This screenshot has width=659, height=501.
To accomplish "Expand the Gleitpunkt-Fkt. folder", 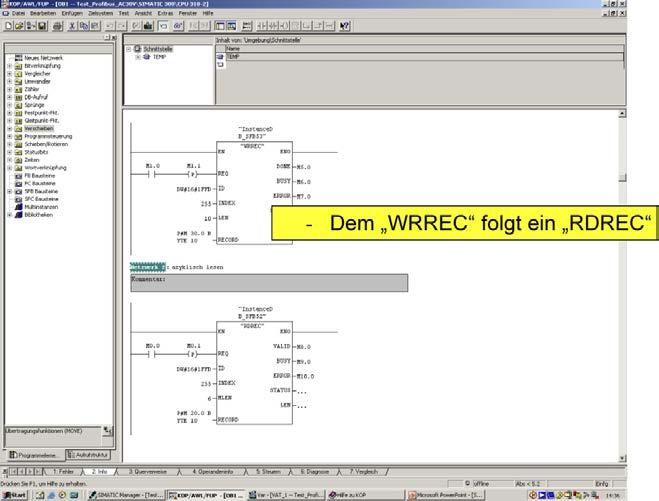I will click(10, 121).
